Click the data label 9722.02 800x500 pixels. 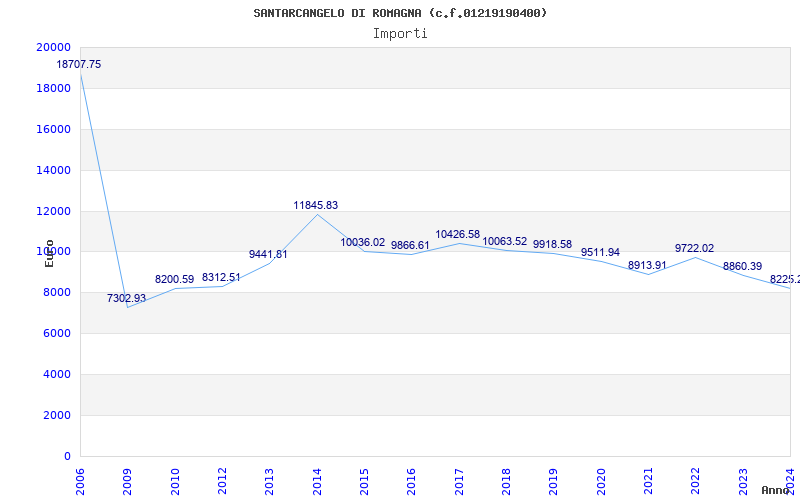(694, 248)
